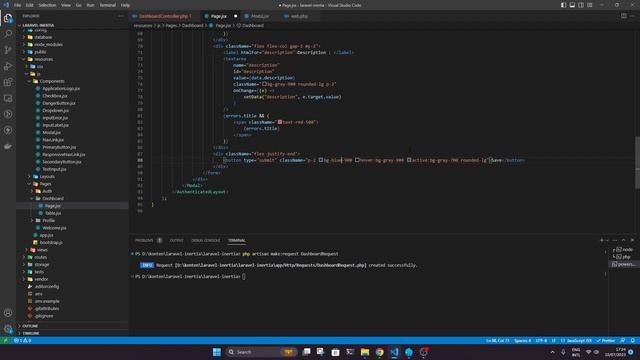
Task: Click the UTF-8 encoding indicator
Action: click(541, 340)
